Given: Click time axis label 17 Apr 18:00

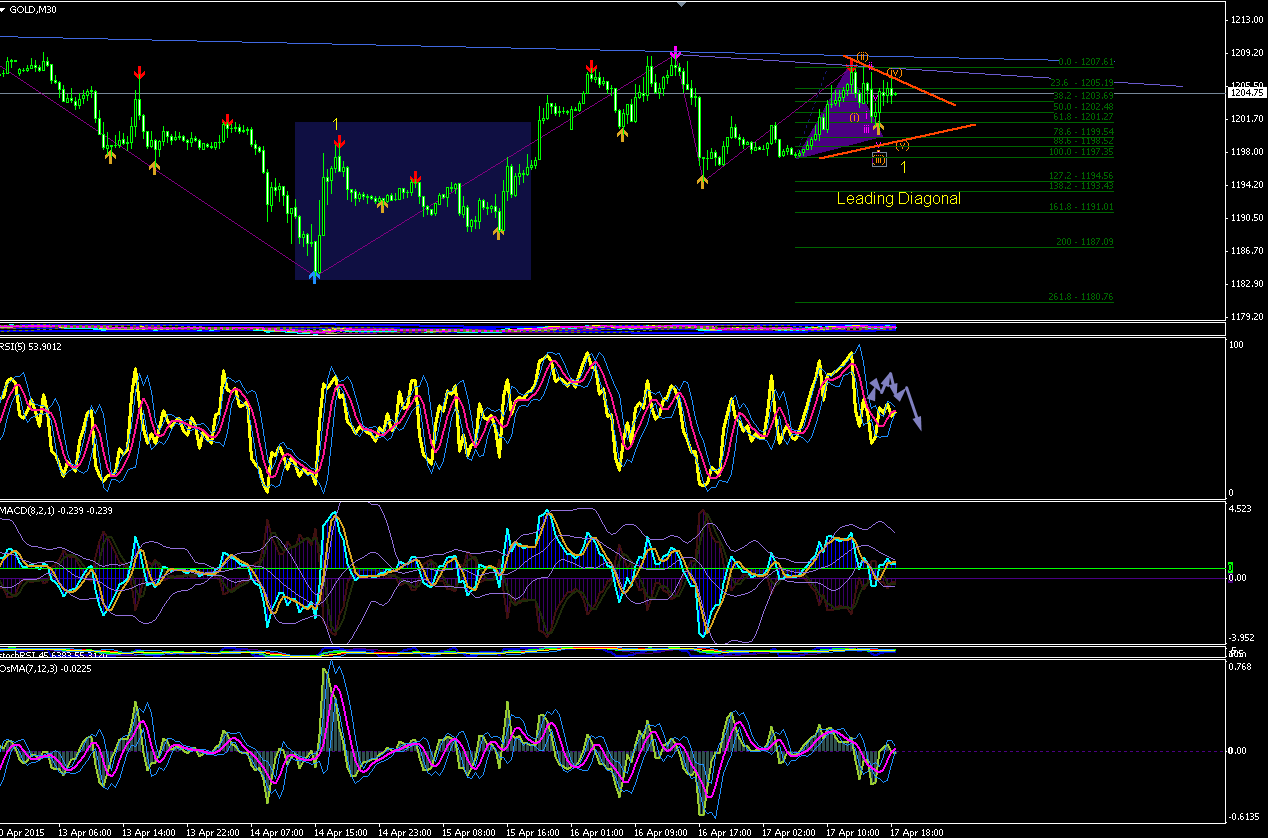Looking at the screenshot, I should coord(917,832).
